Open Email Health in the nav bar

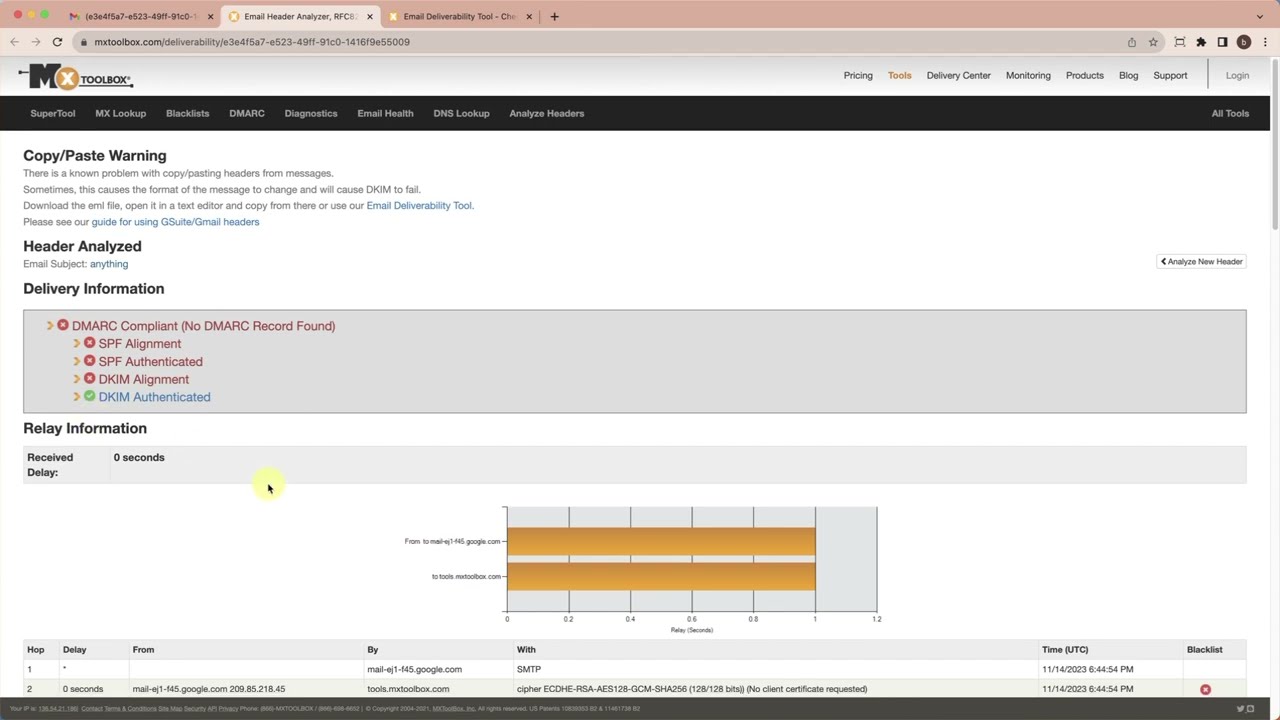(385, 113)
